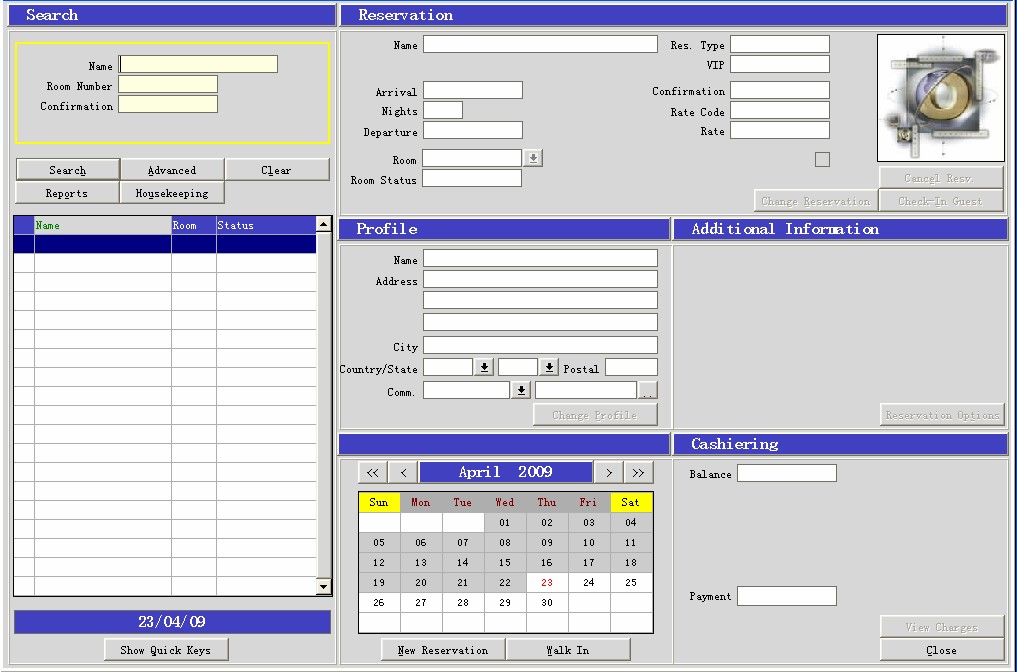Click the Advanced search button
Screen dimensions: 1017x672
[172, 170]
